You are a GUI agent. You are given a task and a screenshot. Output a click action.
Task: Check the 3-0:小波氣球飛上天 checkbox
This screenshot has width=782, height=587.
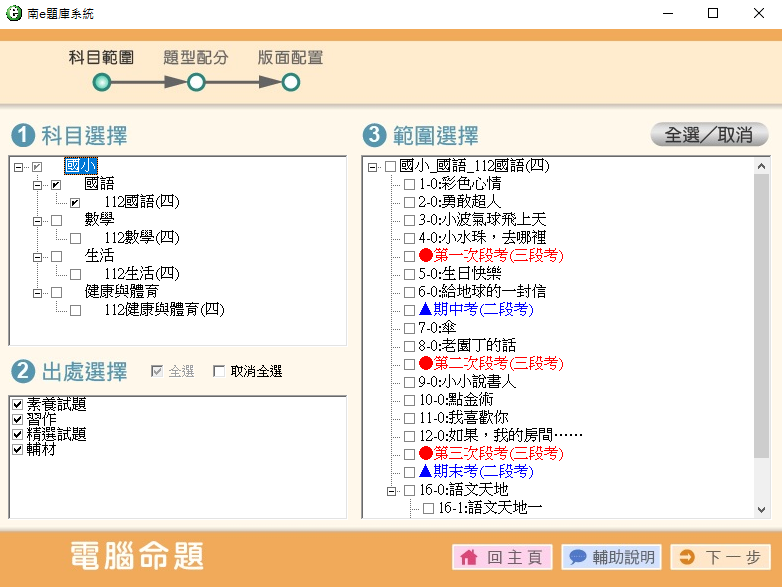(409, 220)
